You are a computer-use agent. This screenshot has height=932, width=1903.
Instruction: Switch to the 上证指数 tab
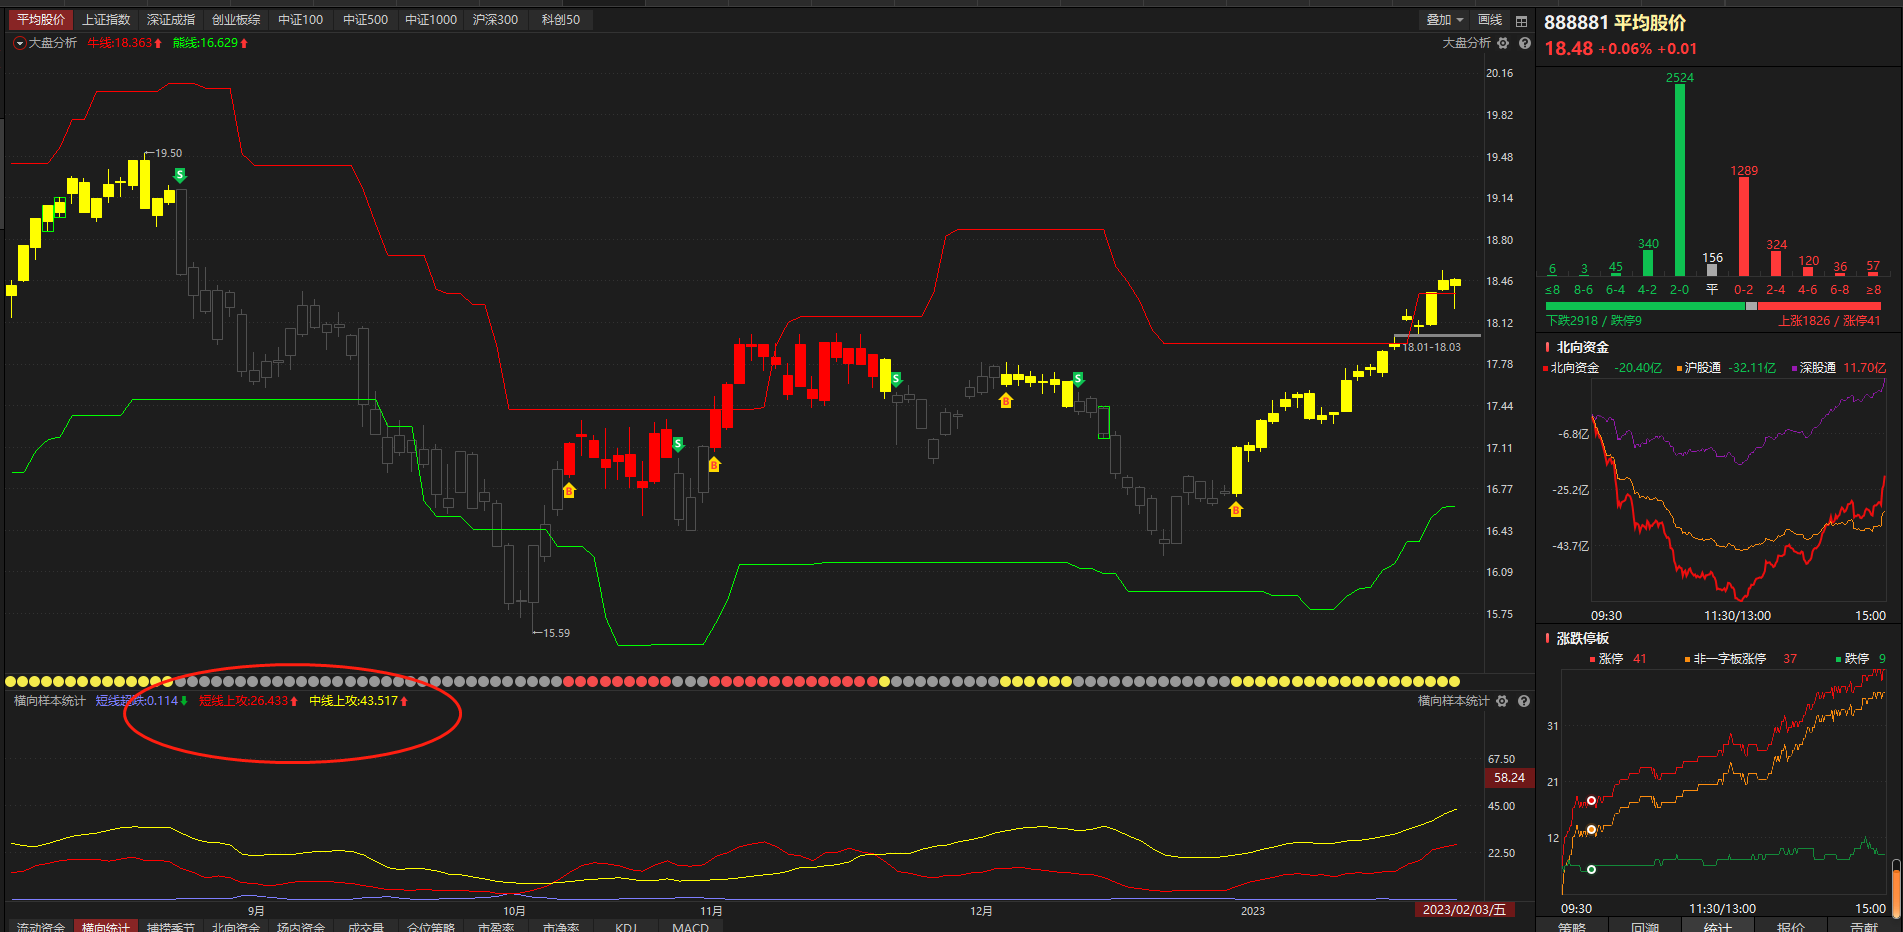(x=106, y=20)
